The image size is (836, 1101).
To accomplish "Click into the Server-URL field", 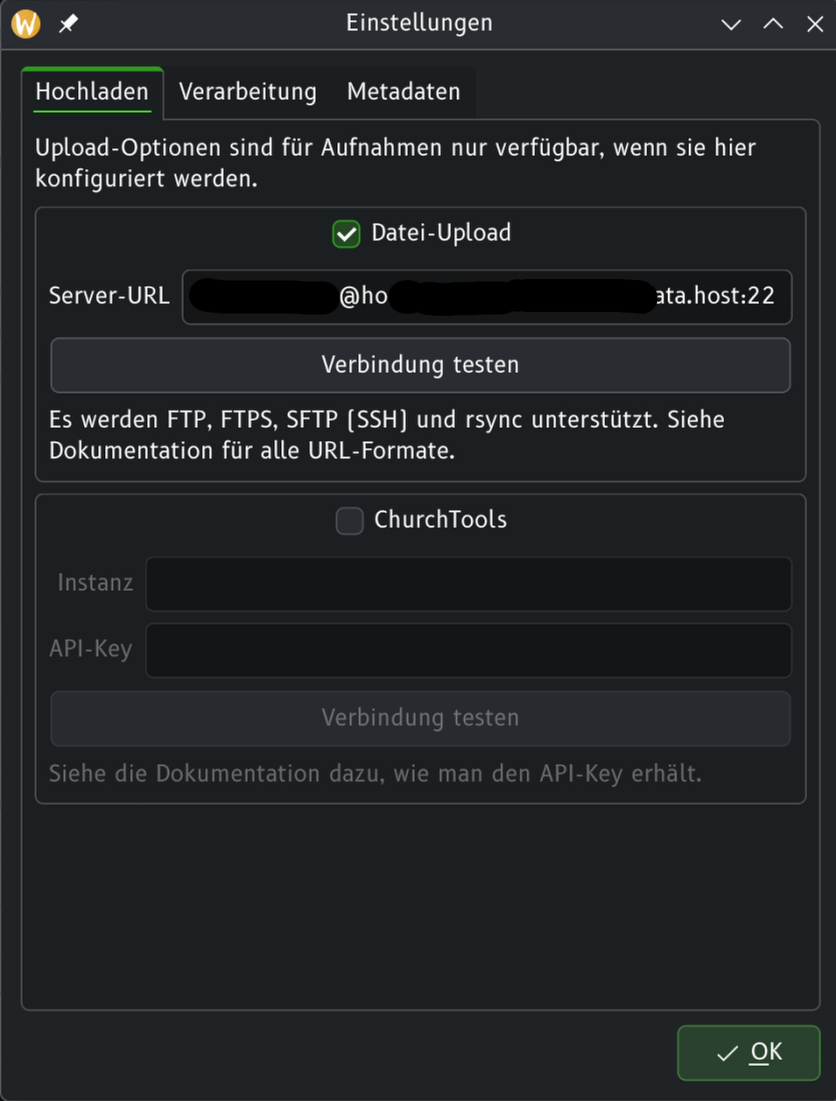I will tap(486, 297).
